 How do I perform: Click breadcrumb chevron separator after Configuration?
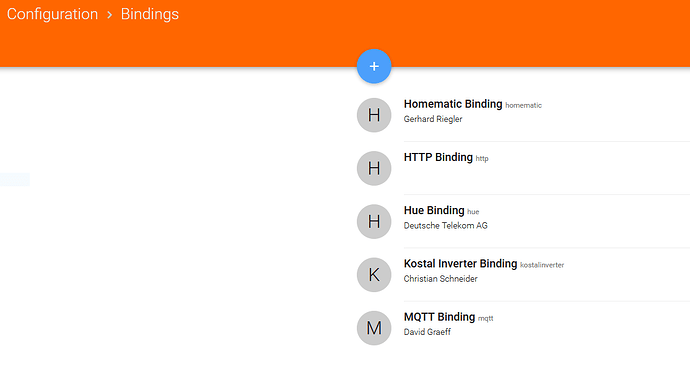[109, 15]
